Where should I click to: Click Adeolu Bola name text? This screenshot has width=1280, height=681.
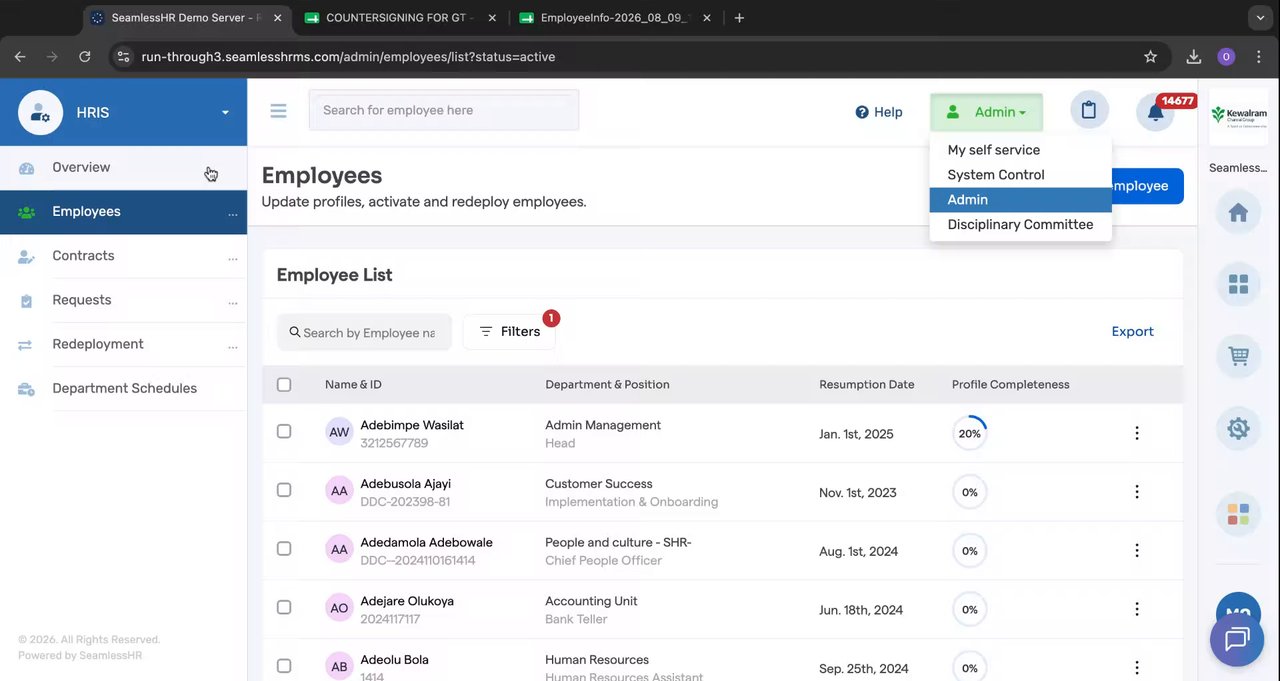[395, 660]
